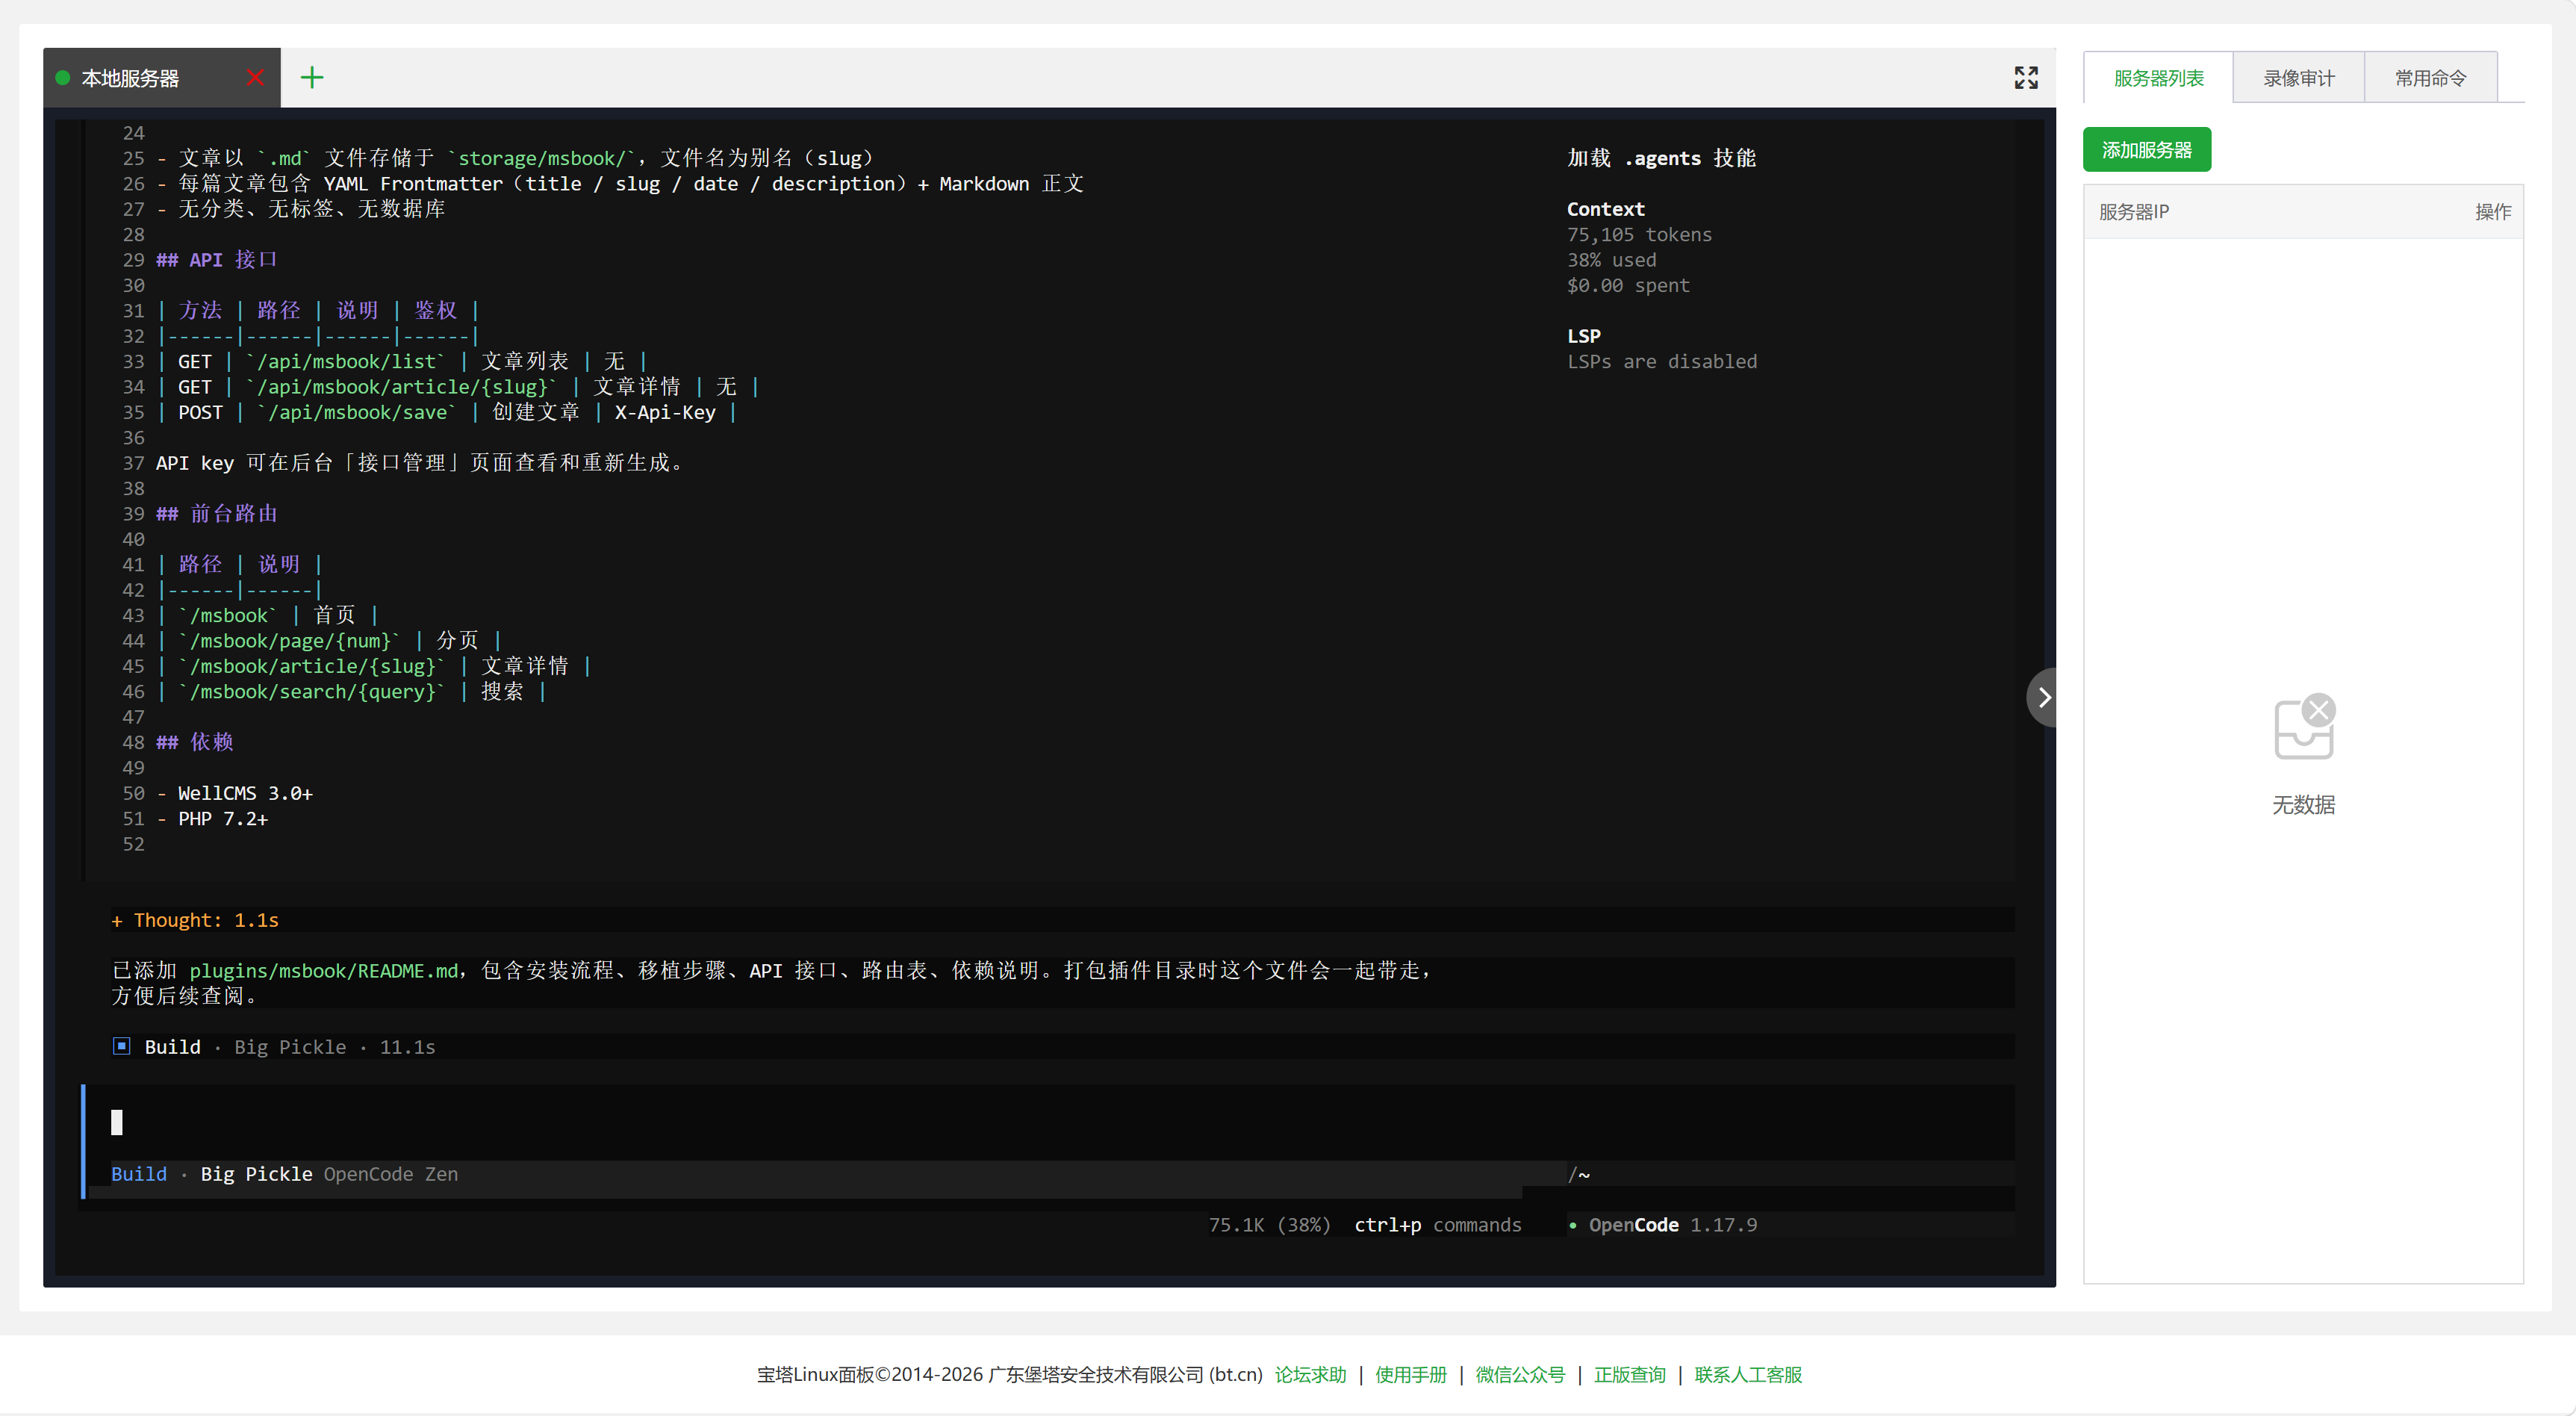Click the 'ctrl+p commands' hint
This screenshot has width=2576, height=1416.
click(1438, 1225)
